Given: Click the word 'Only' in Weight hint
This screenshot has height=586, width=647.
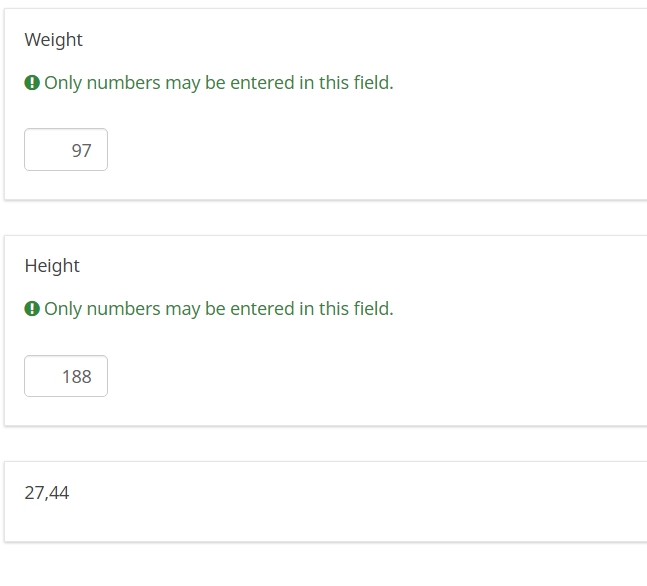Looking at the screenshot, I should [62, 83].
